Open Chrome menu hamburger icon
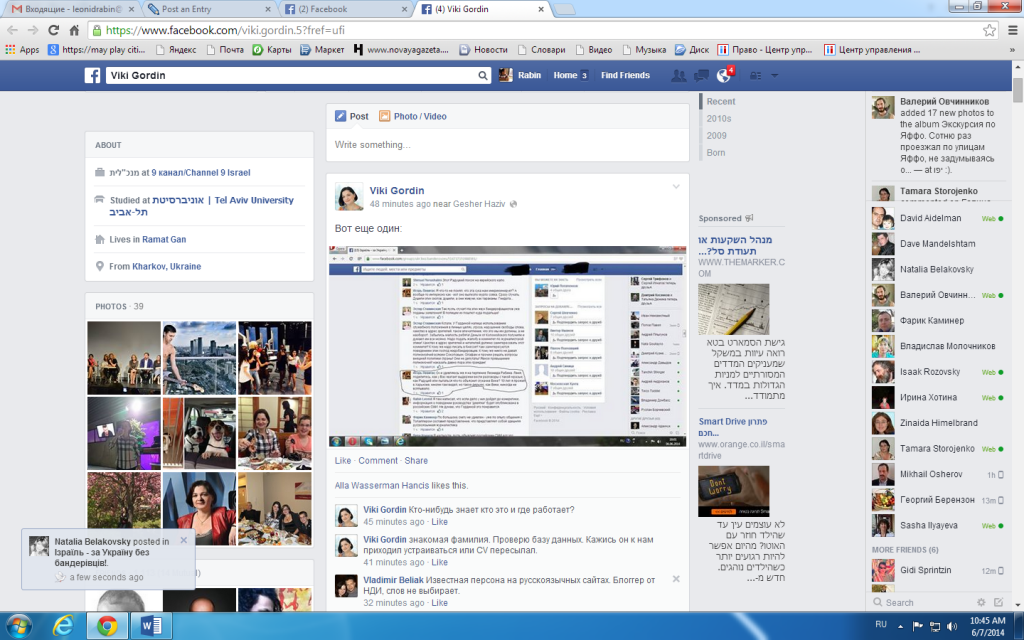1024x640 pixels. click(x=1012, y=30)
